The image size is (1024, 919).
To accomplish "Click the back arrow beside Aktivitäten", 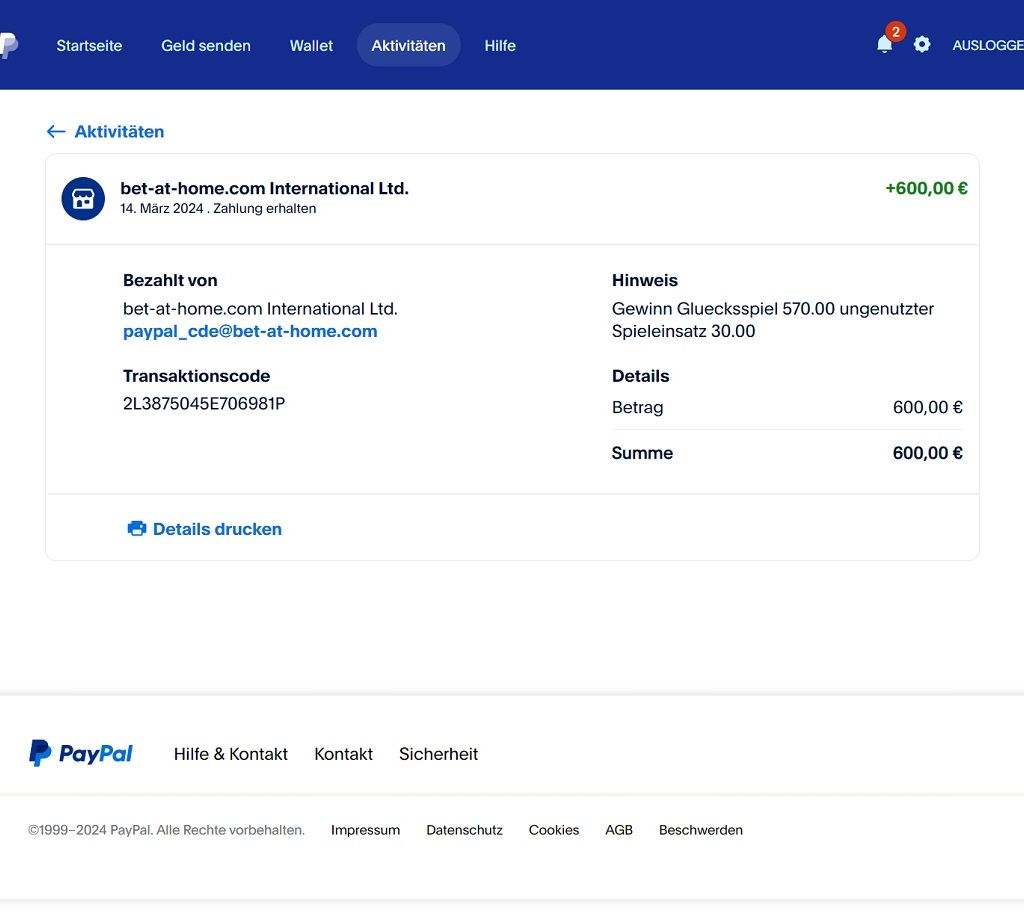I will (56, 131).
